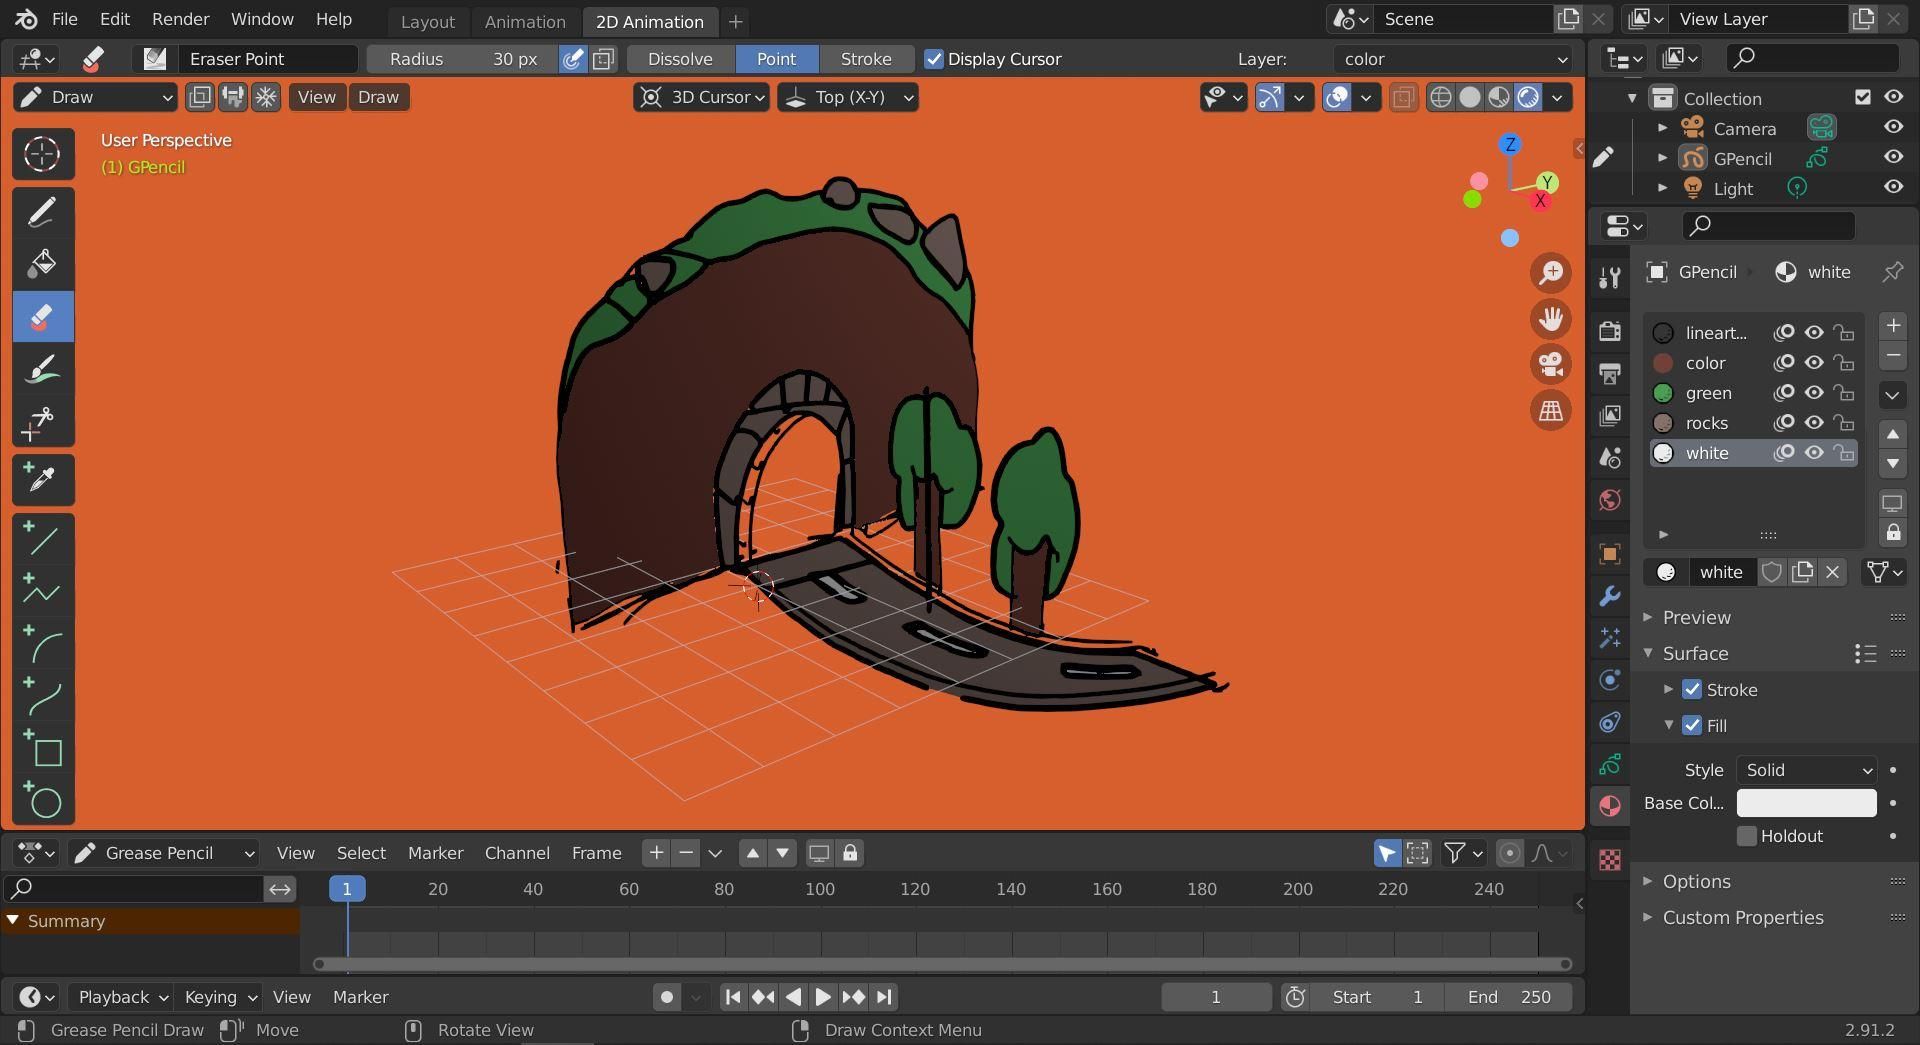Select the Fill tool
1920x1045 pixels.
pyautogui.click(x=42, y=264)
